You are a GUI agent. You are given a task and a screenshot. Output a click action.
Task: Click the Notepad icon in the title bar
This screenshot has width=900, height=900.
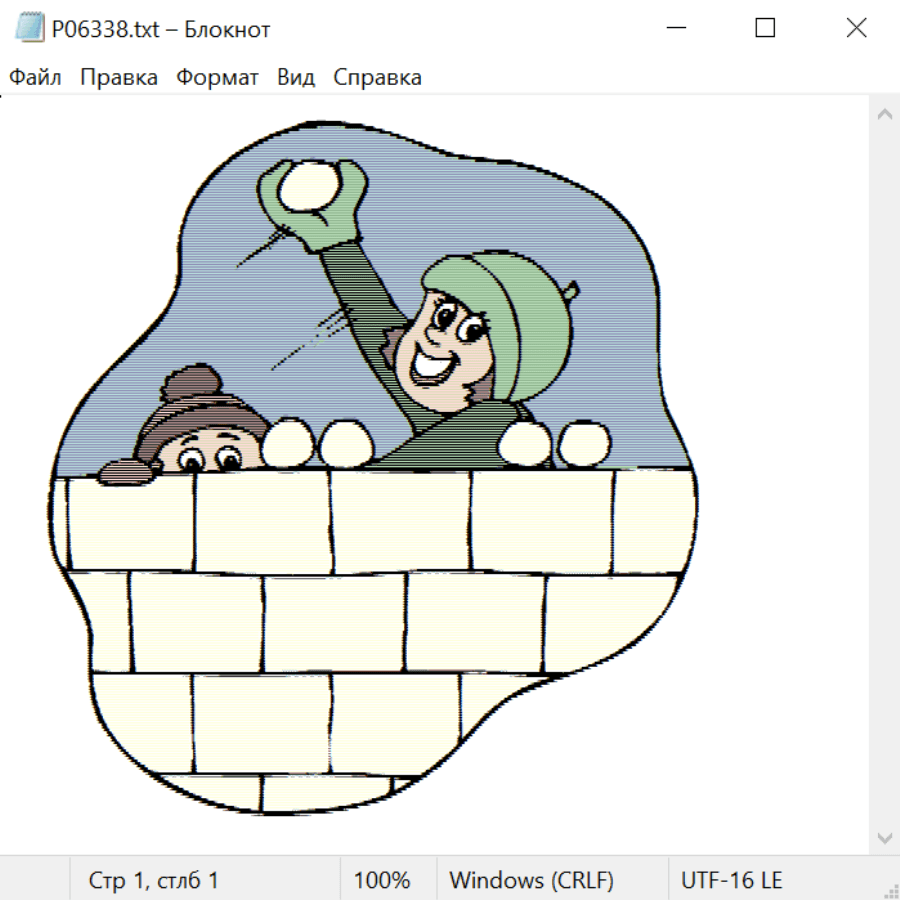tap(29, 29)
